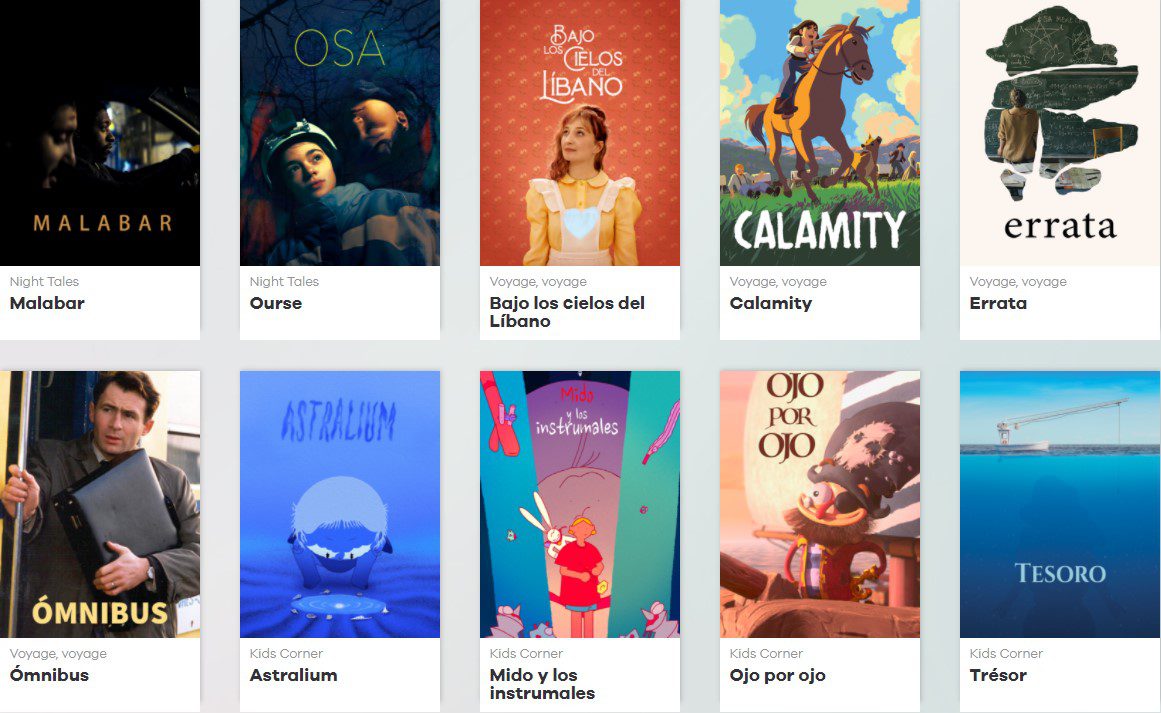Open the errata film poster

click(1060, 133)
